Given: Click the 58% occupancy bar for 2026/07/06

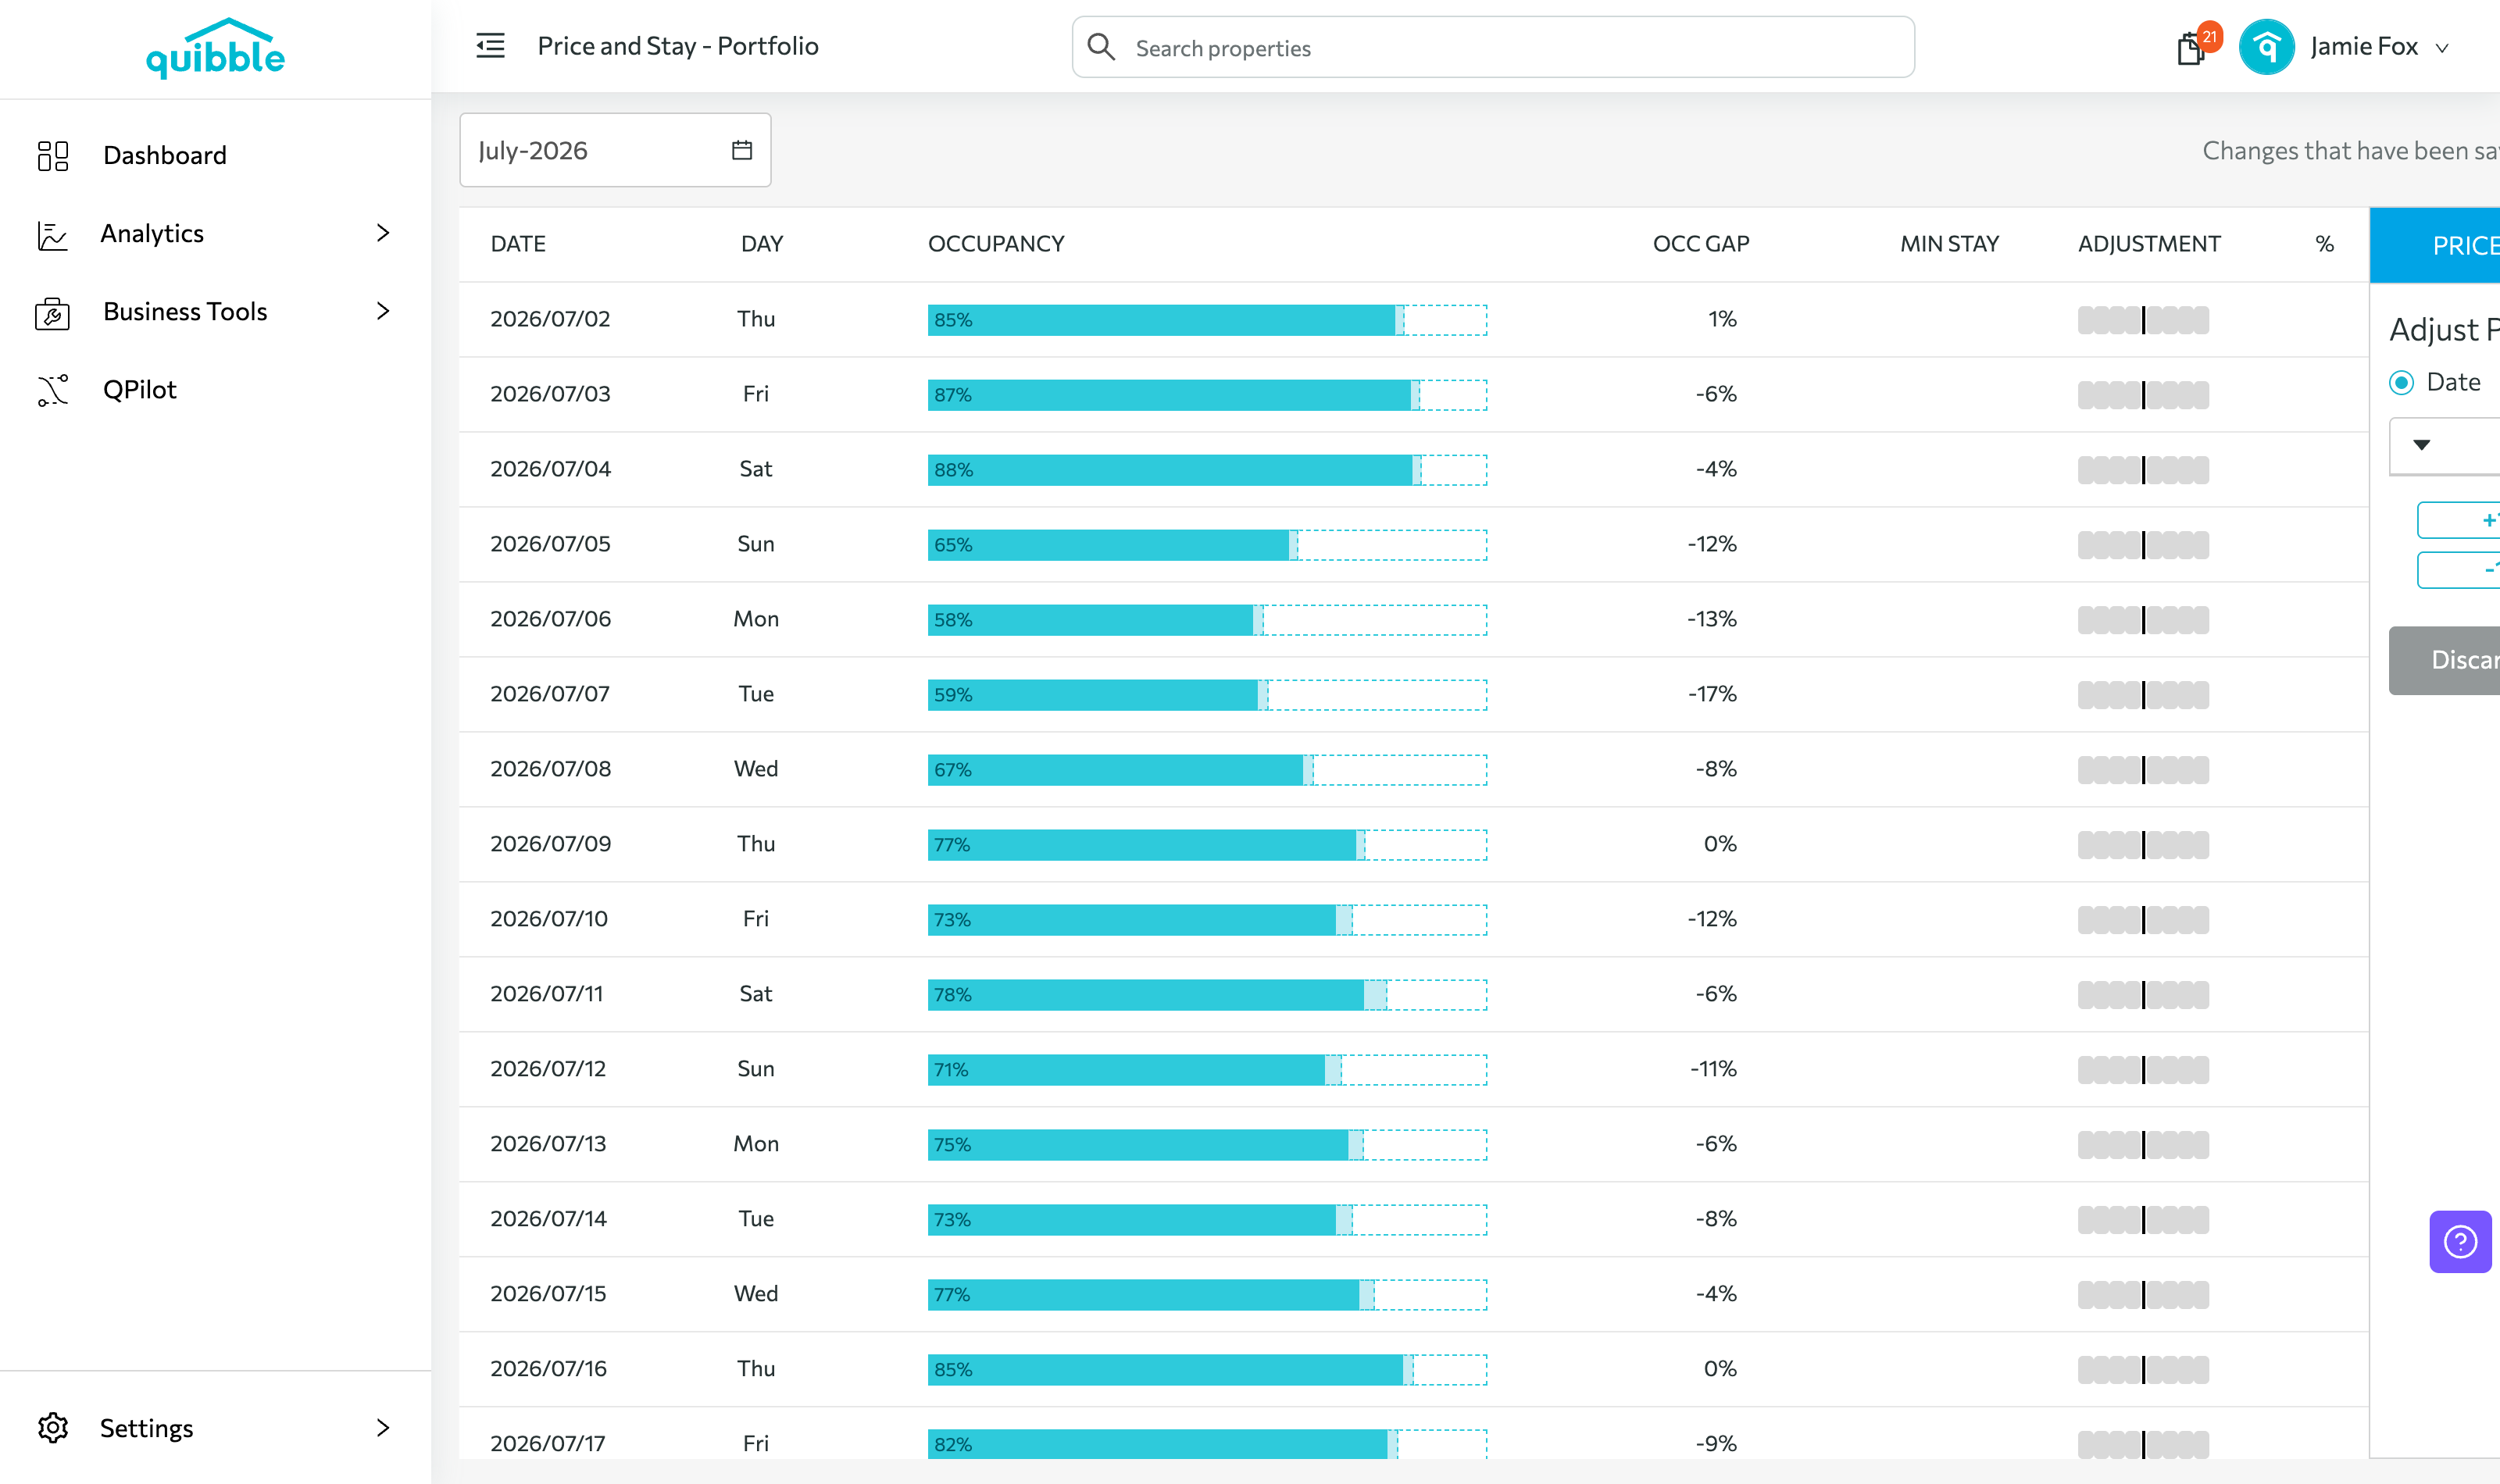Looking at the screenshot, I should tap(1207, 620).
